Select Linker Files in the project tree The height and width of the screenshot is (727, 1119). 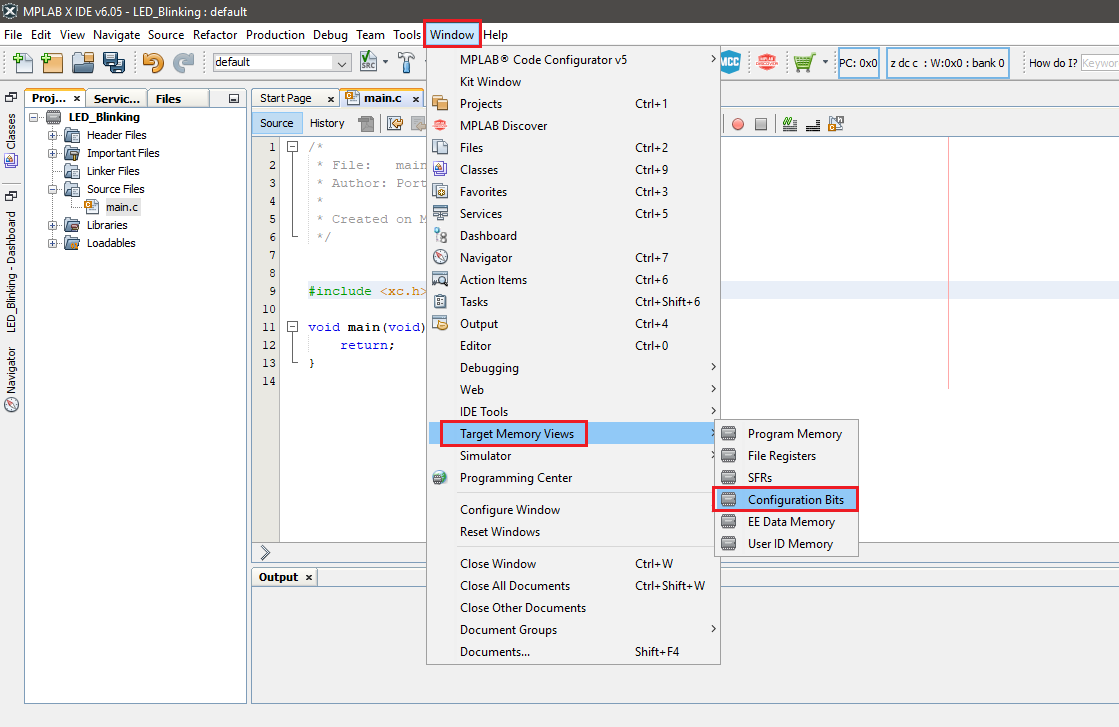coord(113,171)
